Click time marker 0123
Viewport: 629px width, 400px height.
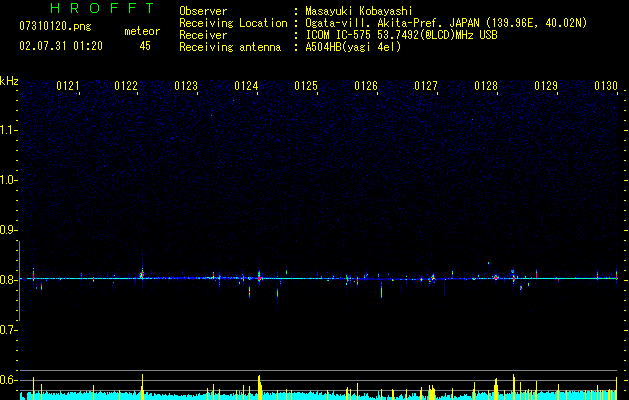pos(186,86)
